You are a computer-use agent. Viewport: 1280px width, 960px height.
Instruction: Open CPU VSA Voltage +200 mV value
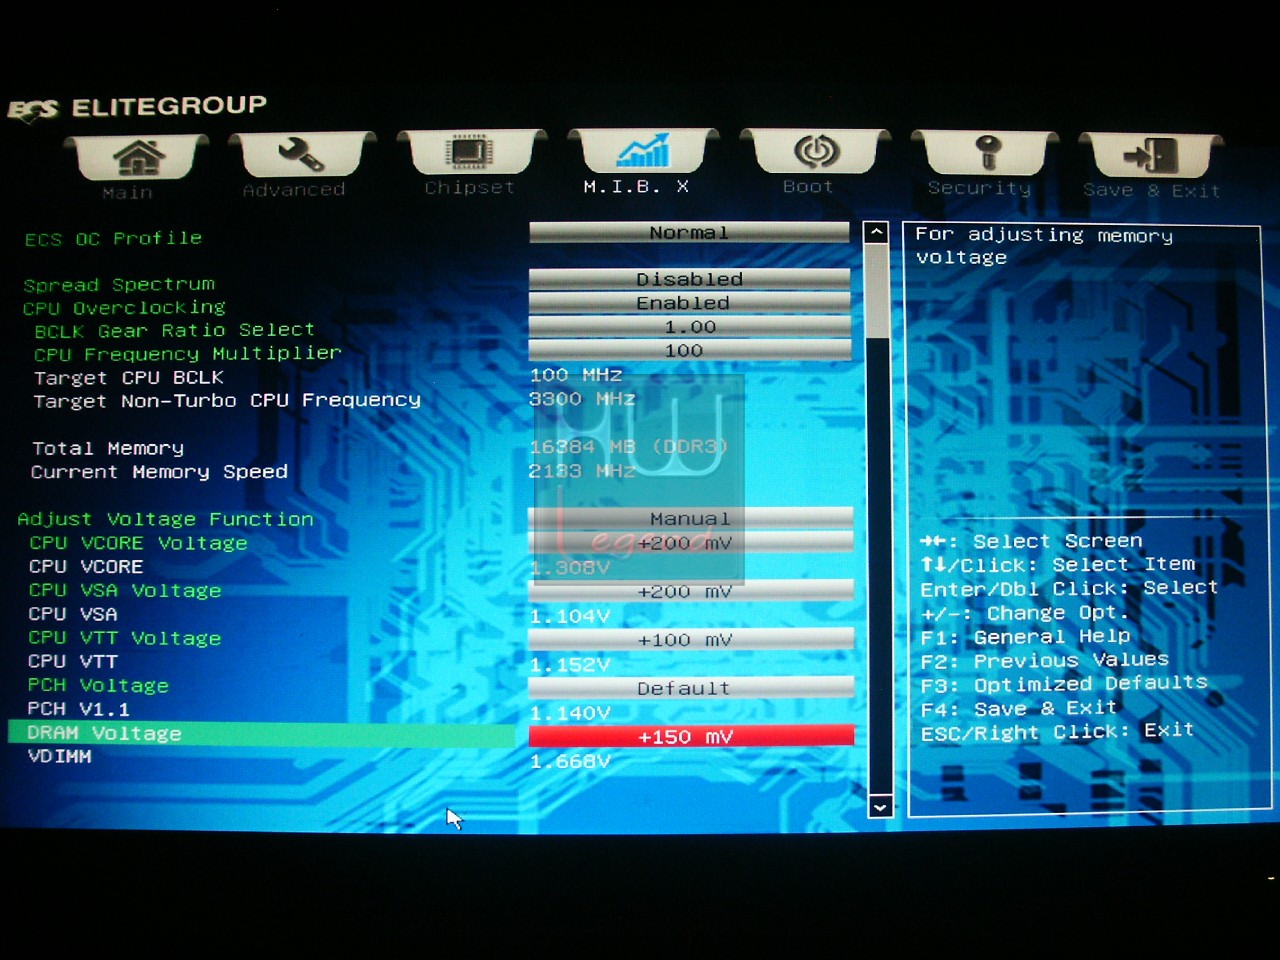(690, 591)
